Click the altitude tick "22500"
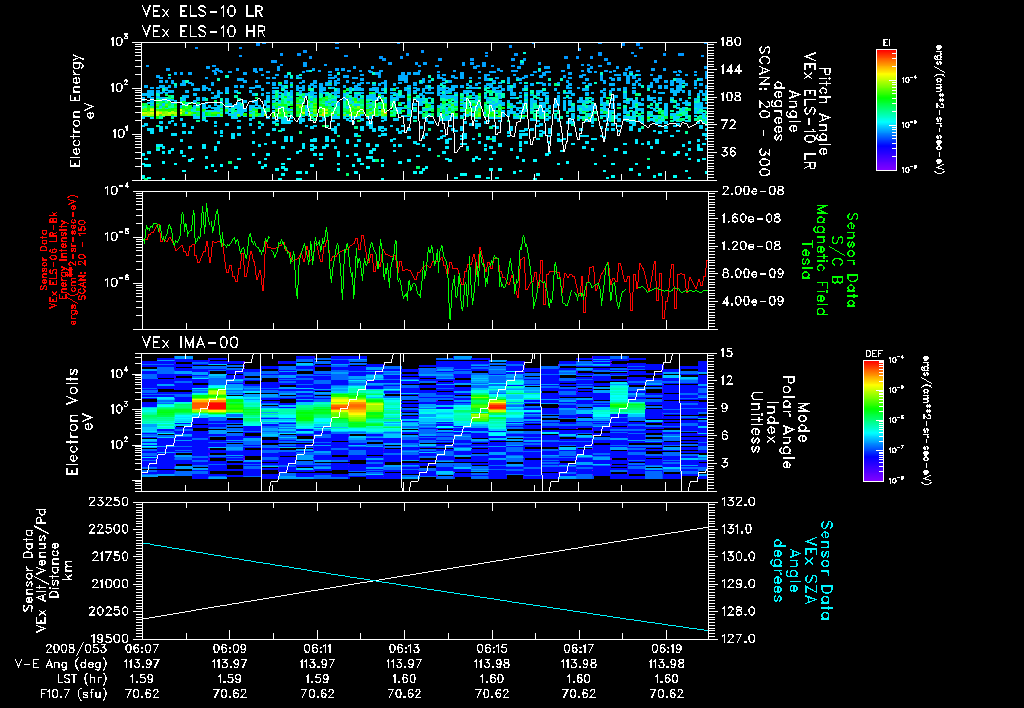Image resolution: width=1024 pixels, height=708 pixels. 110,529
